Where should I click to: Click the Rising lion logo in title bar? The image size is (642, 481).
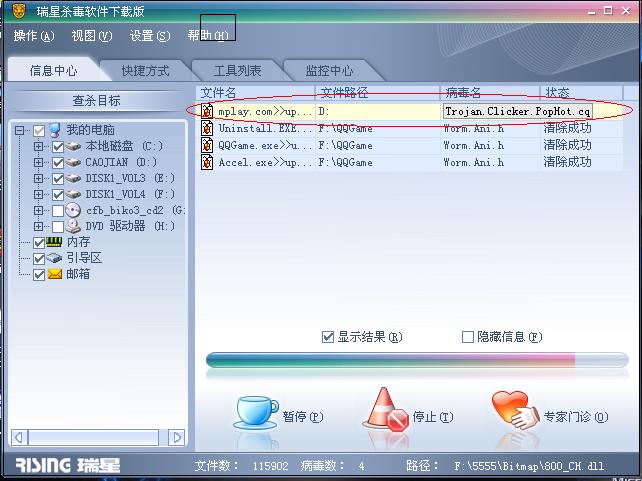point(19,11)
